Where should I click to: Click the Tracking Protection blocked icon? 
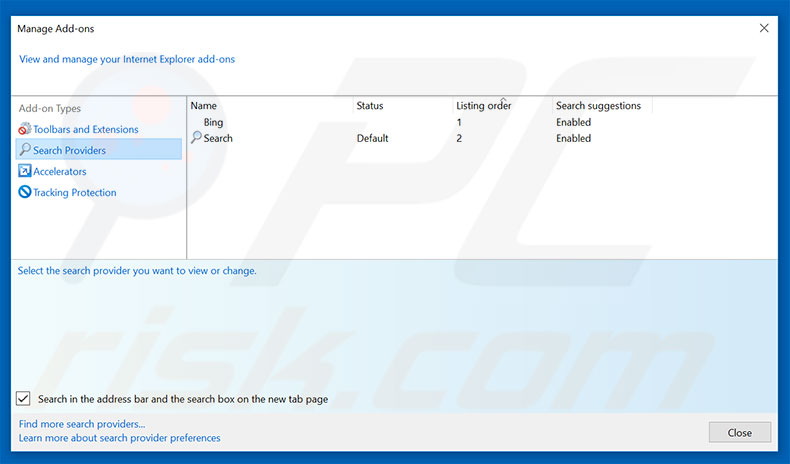[24, 192]
